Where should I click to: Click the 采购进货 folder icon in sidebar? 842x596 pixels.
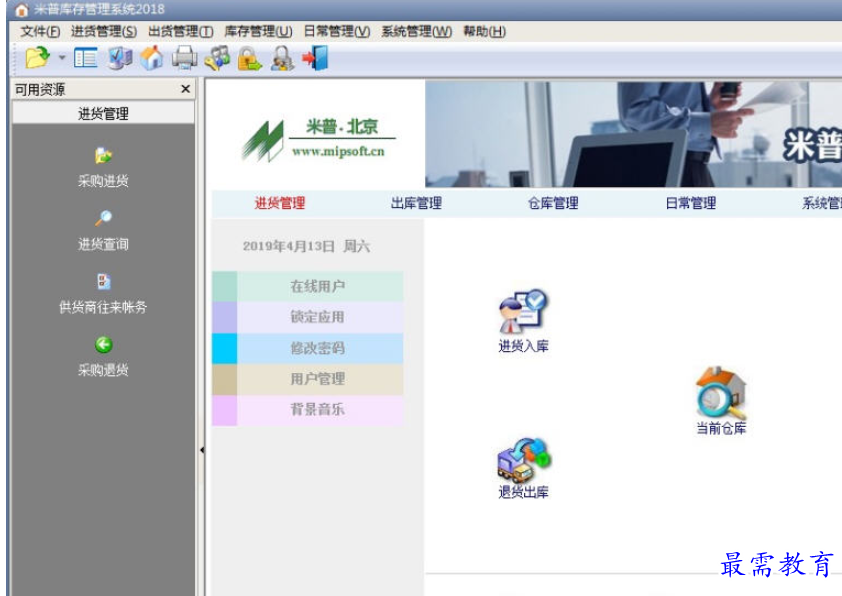pyautogui.click(x=104, y=156)
